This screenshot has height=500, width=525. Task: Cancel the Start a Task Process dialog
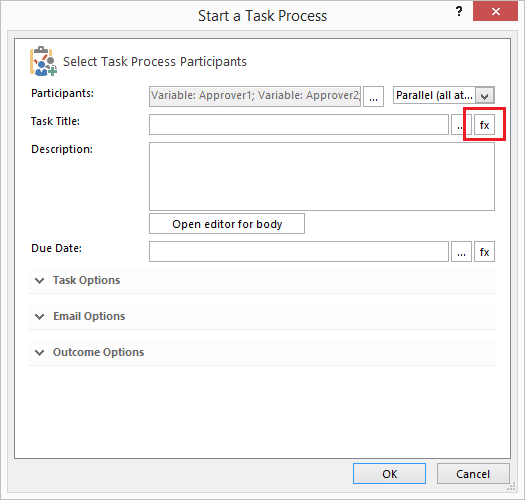click(473, 474)
